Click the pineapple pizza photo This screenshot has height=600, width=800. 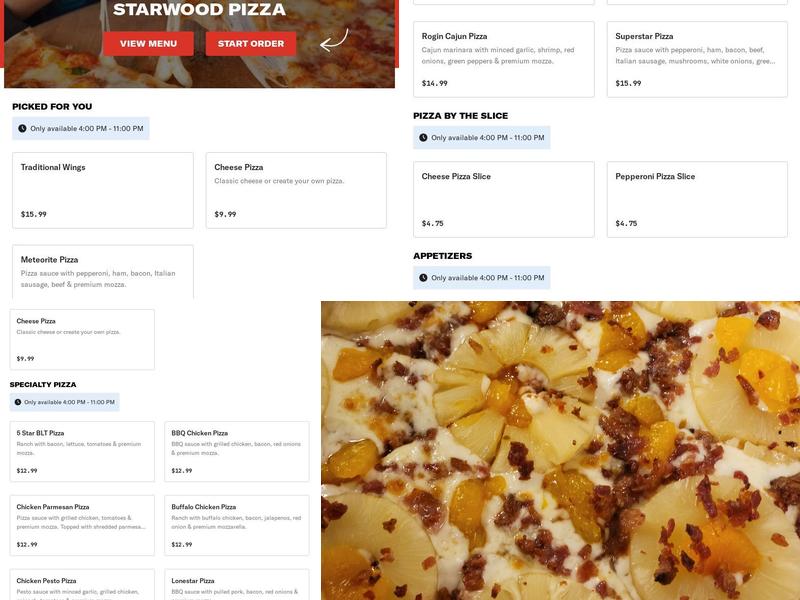click(560, 451)
